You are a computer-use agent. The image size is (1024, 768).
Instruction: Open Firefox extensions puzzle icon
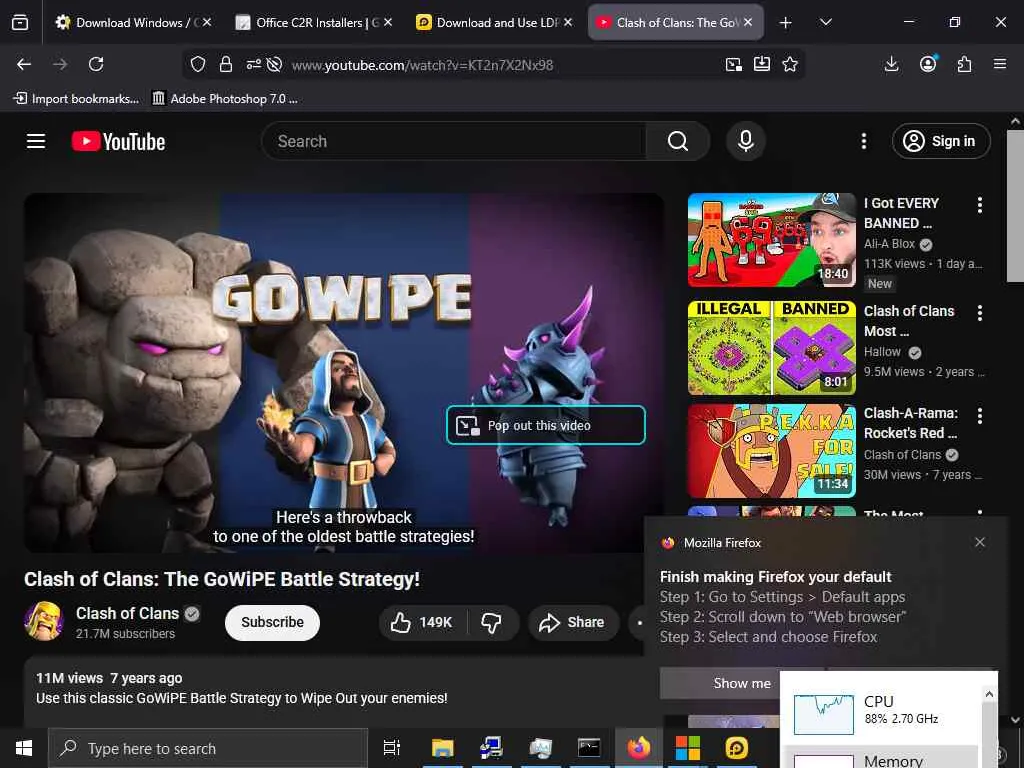[964, 64]
